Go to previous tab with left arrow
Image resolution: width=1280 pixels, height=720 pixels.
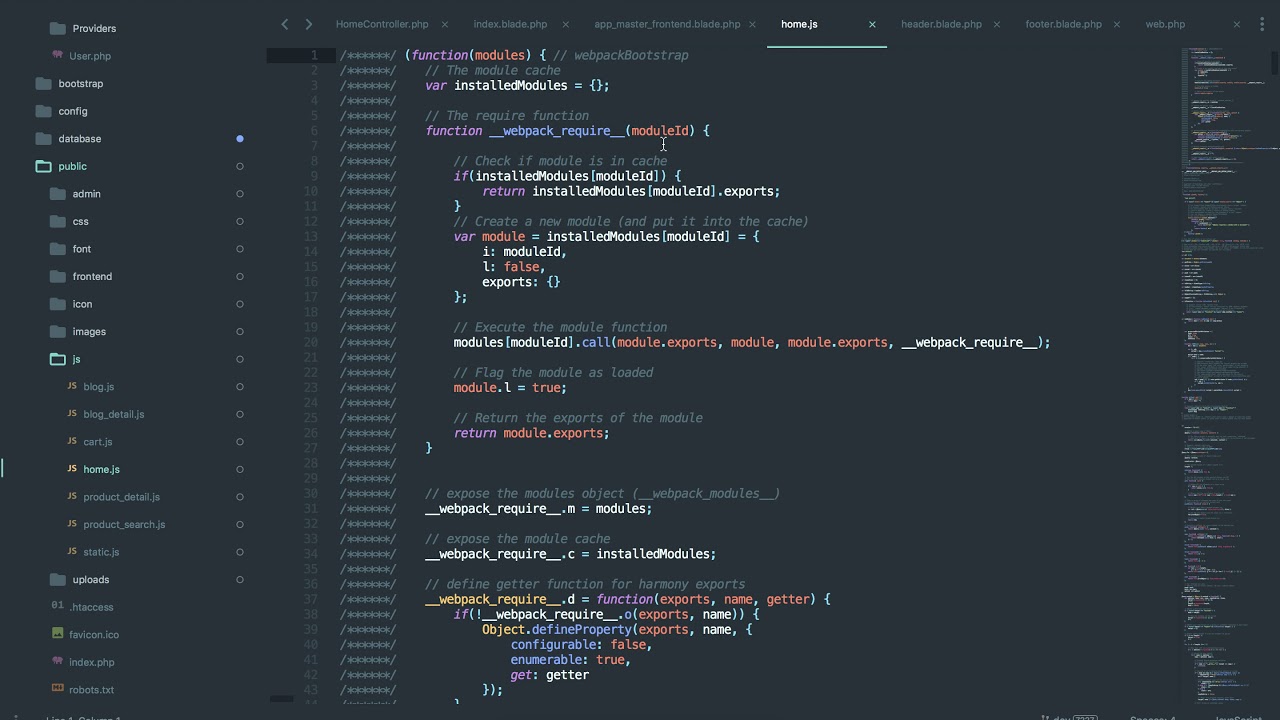pyautogui.click(x=285, y=24)
